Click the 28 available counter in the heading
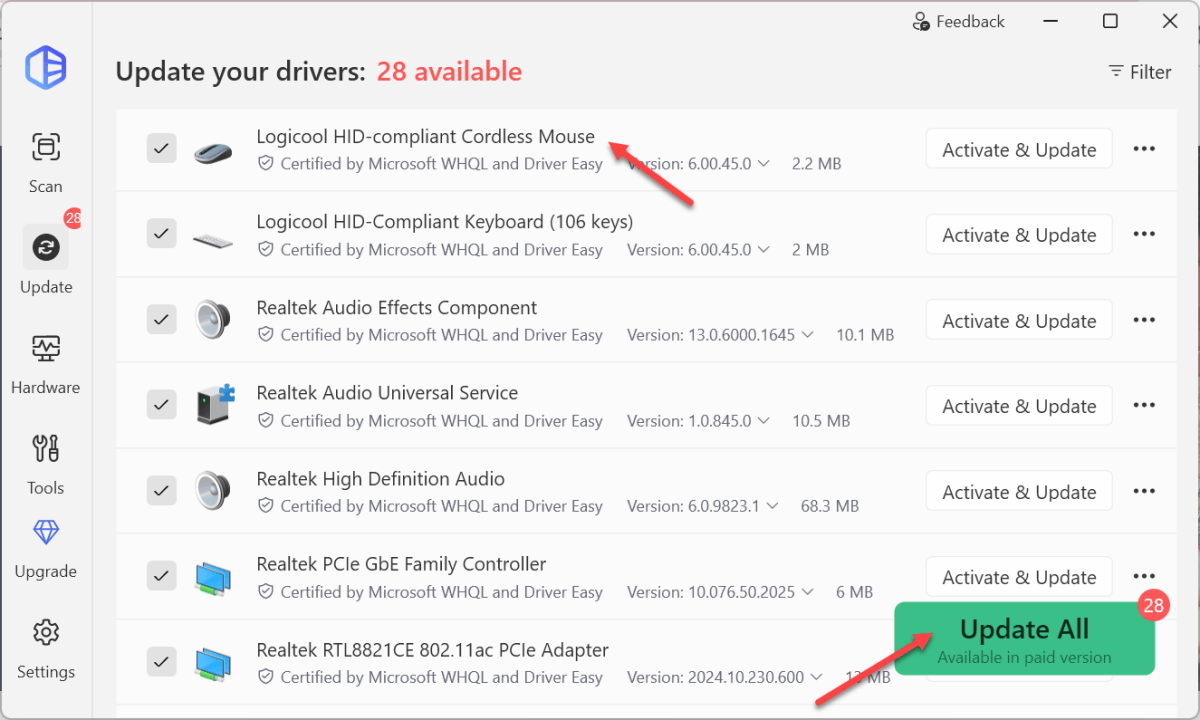 click(x=449, y=71)
